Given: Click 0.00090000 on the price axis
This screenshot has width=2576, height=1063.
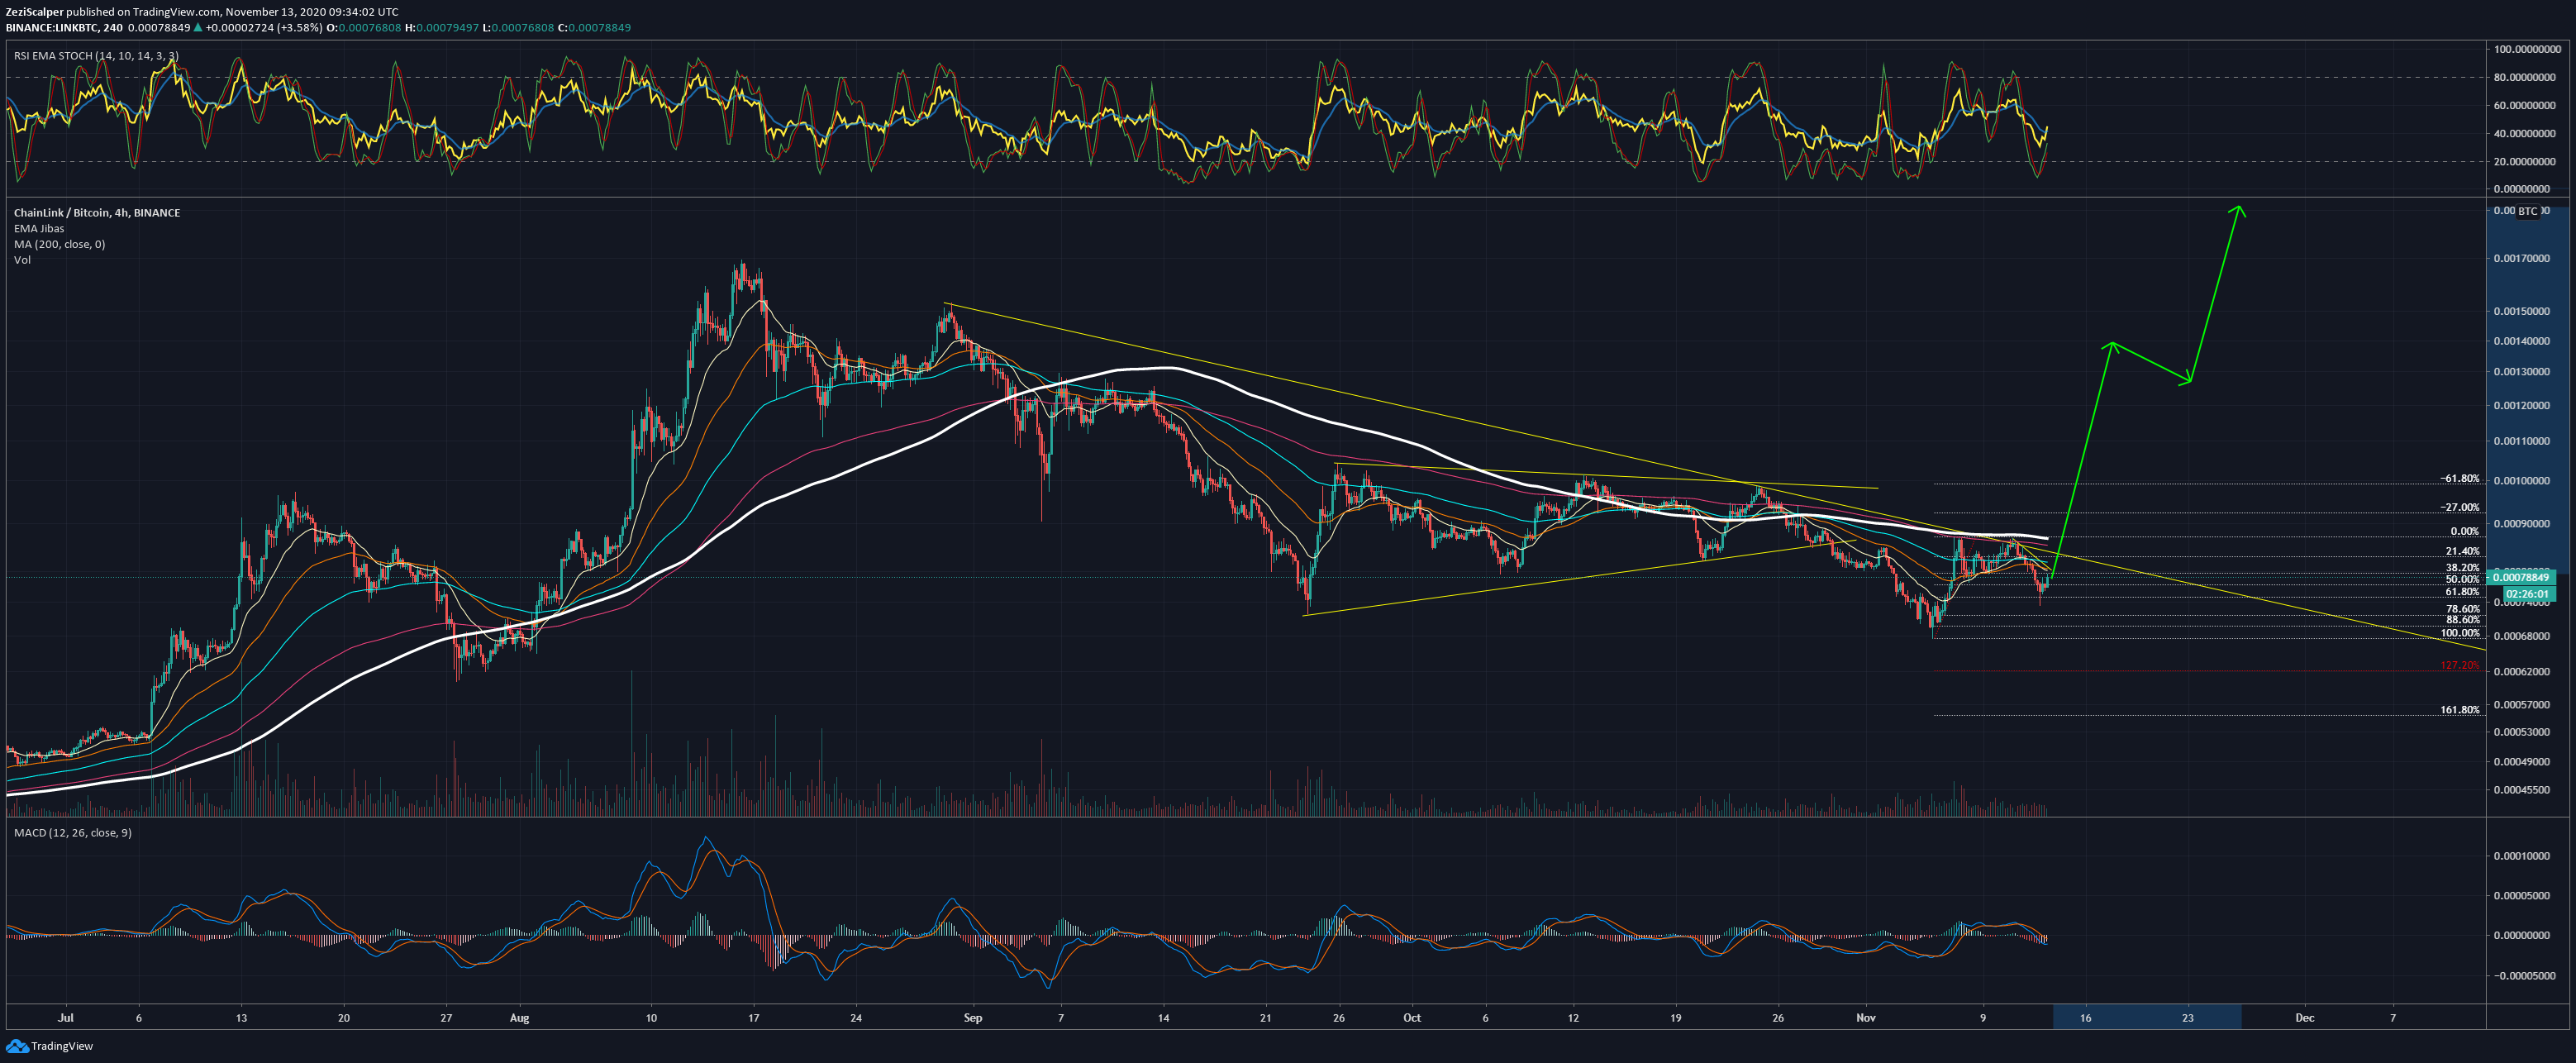Looking at the screenshot, I should pyautogui.click(x=2522, y=524).
